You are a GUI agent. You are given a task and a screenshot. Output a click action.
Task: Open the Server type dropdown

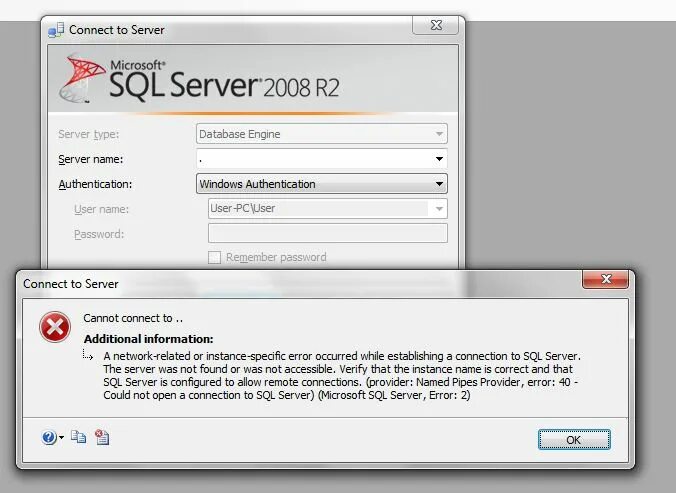coord(439,134)
